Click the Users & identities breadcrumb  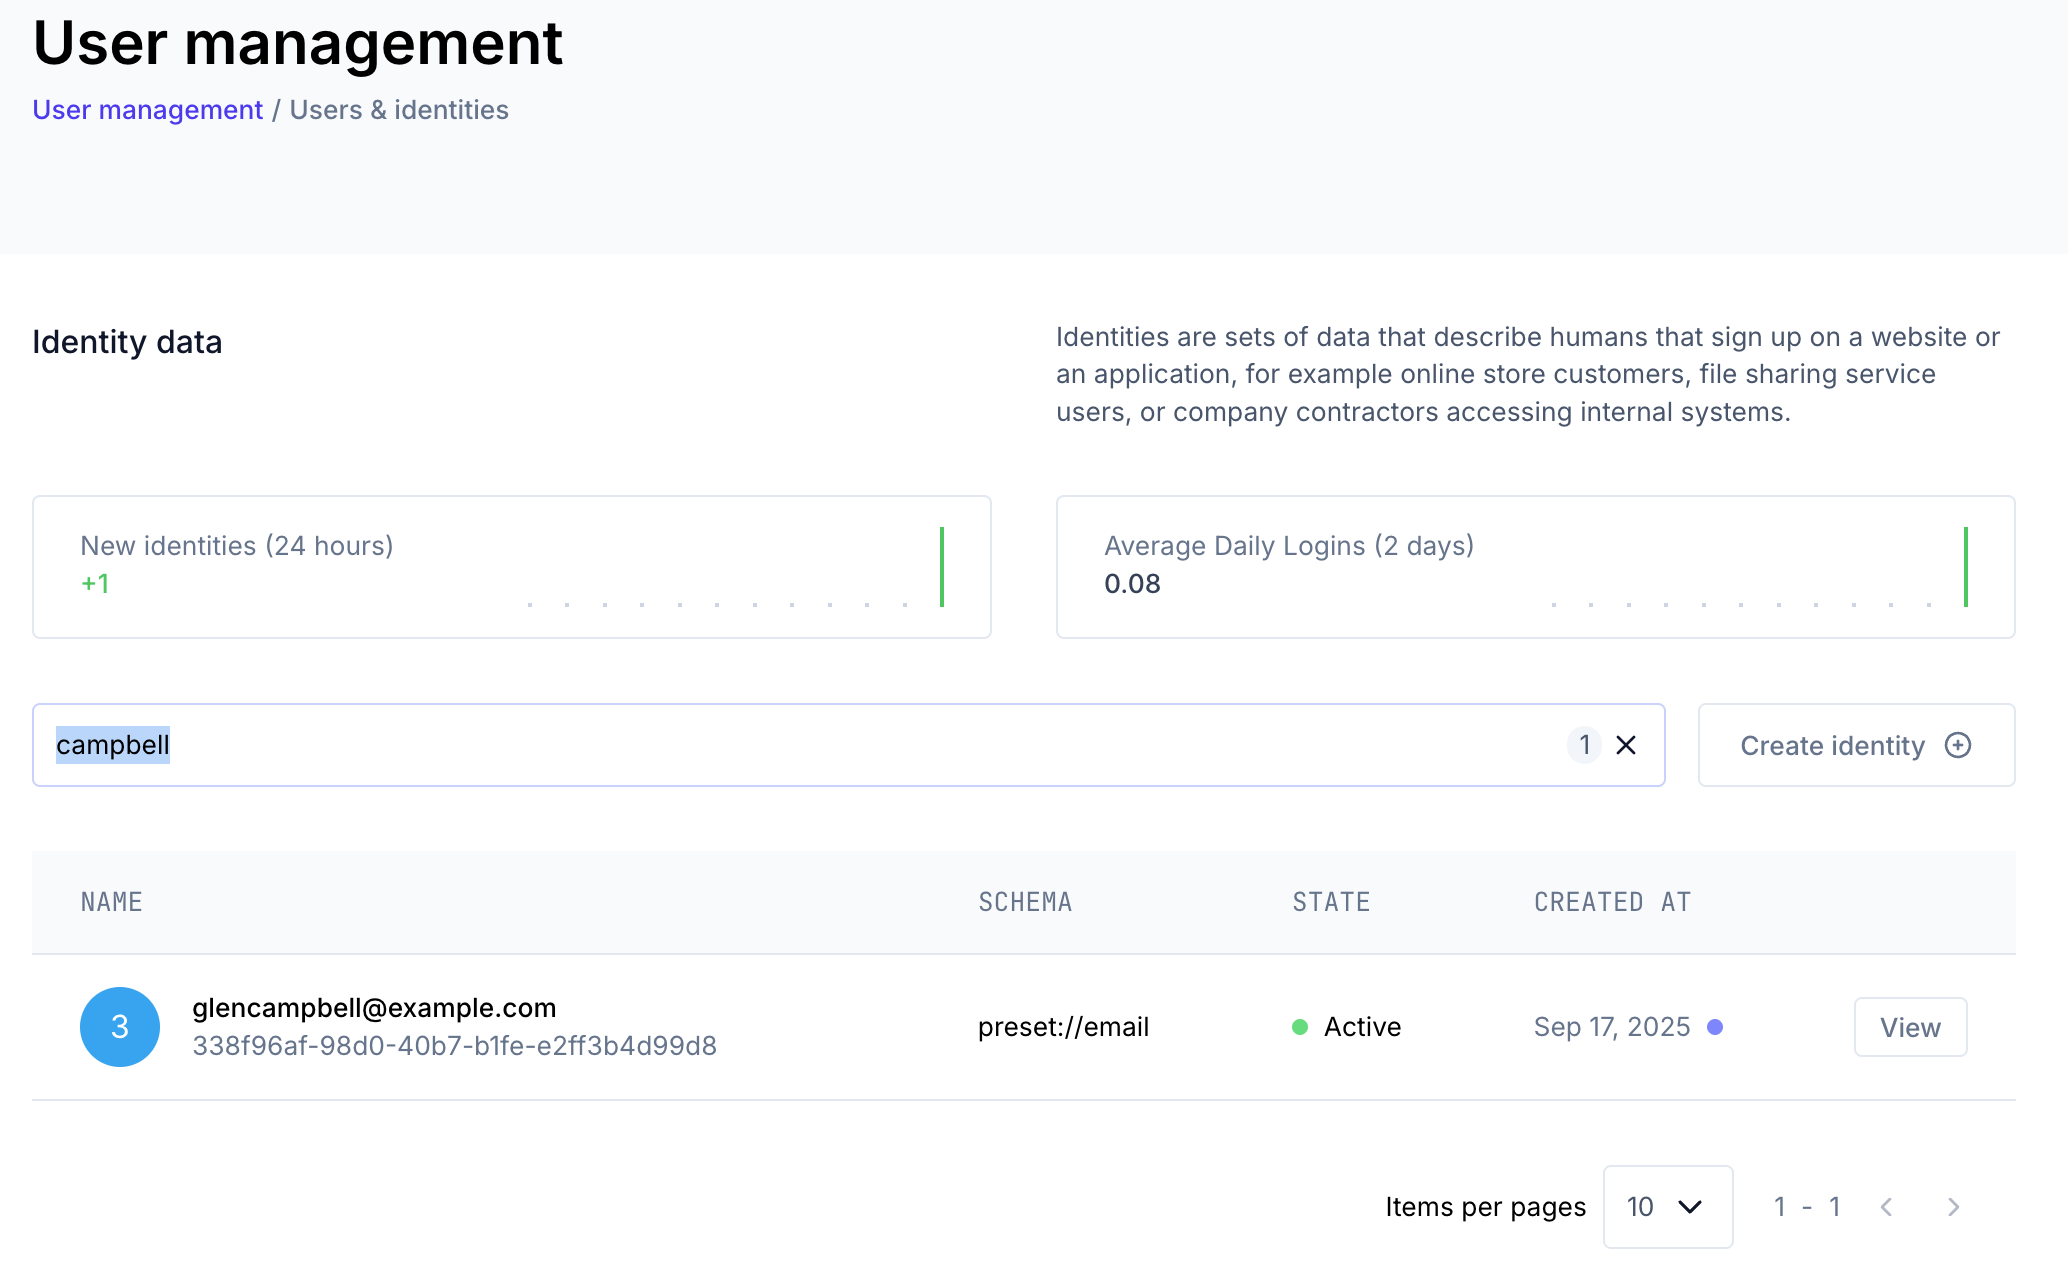(399, 110)
